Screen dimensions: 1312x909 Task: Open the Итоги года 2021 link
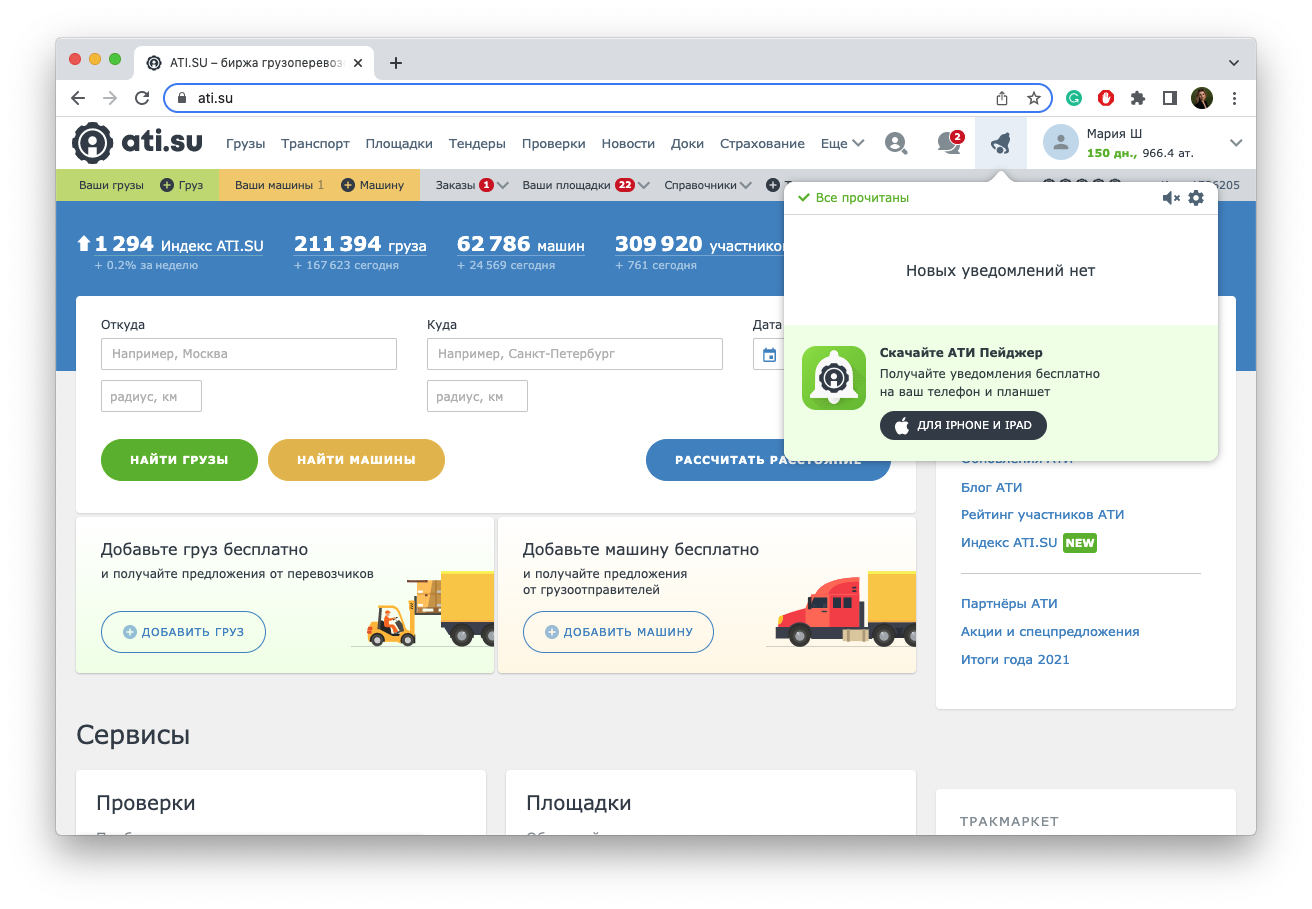1015,660
